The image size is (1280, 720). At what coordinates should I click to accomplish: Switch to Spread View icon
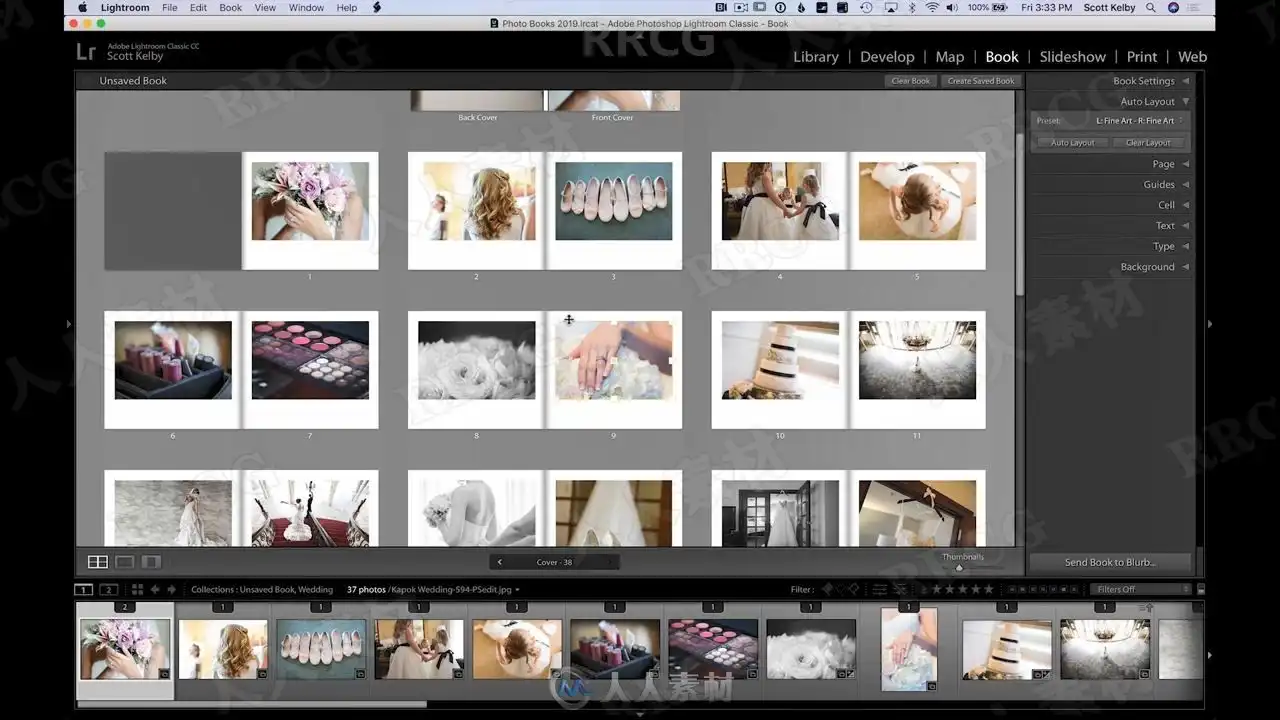pyautogui.click(x=125, y=562)
